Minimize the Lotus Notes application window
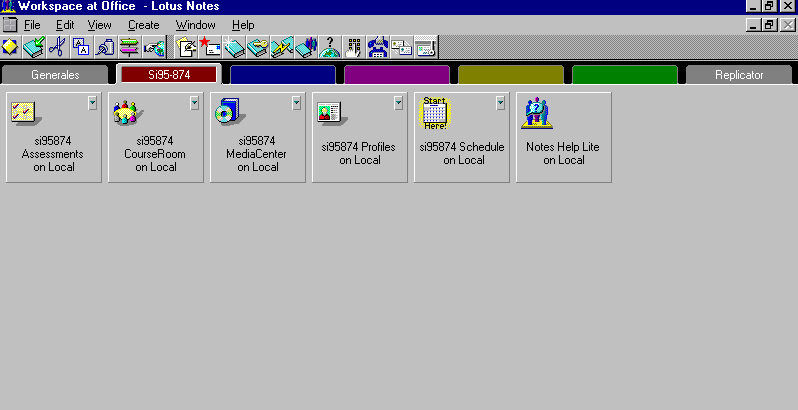 [x=754, y=6]
